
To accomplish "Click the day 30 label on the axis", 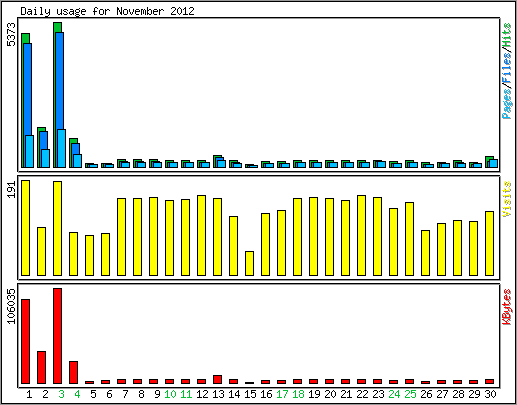I will tap(490, 394).
